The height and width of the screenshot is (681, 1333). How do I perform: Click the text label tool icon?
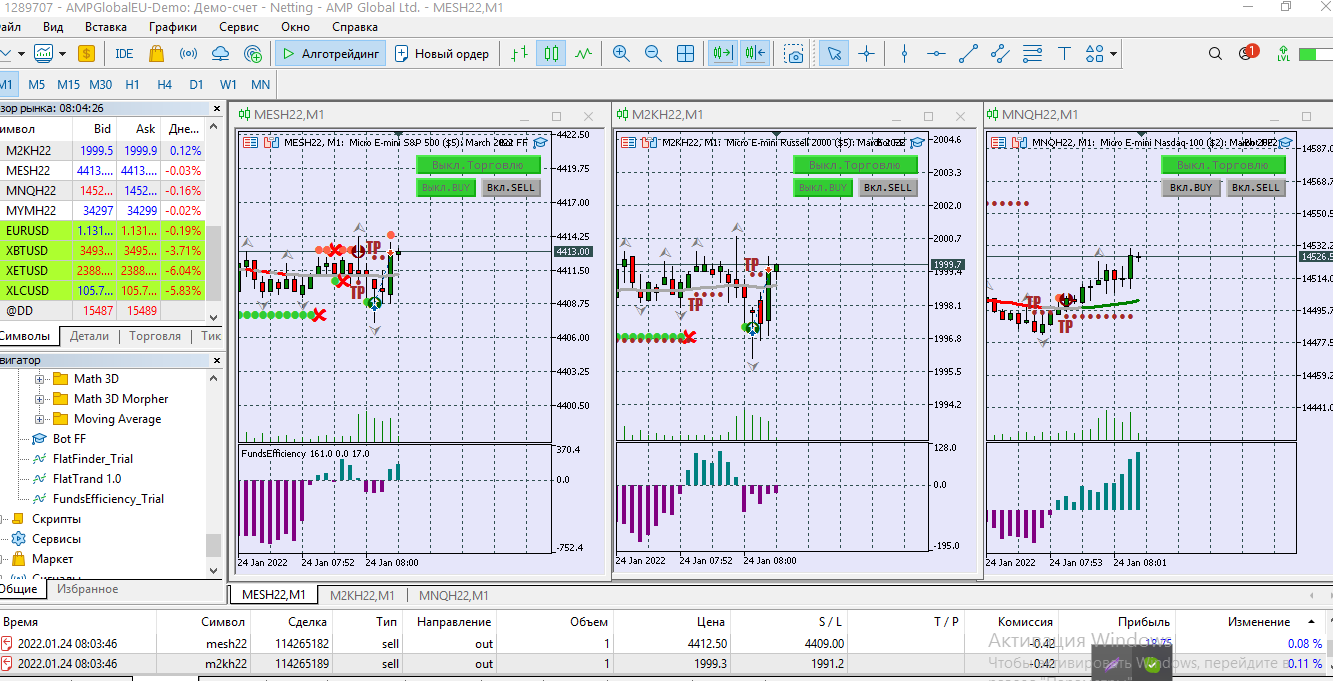coord(1064,54)
